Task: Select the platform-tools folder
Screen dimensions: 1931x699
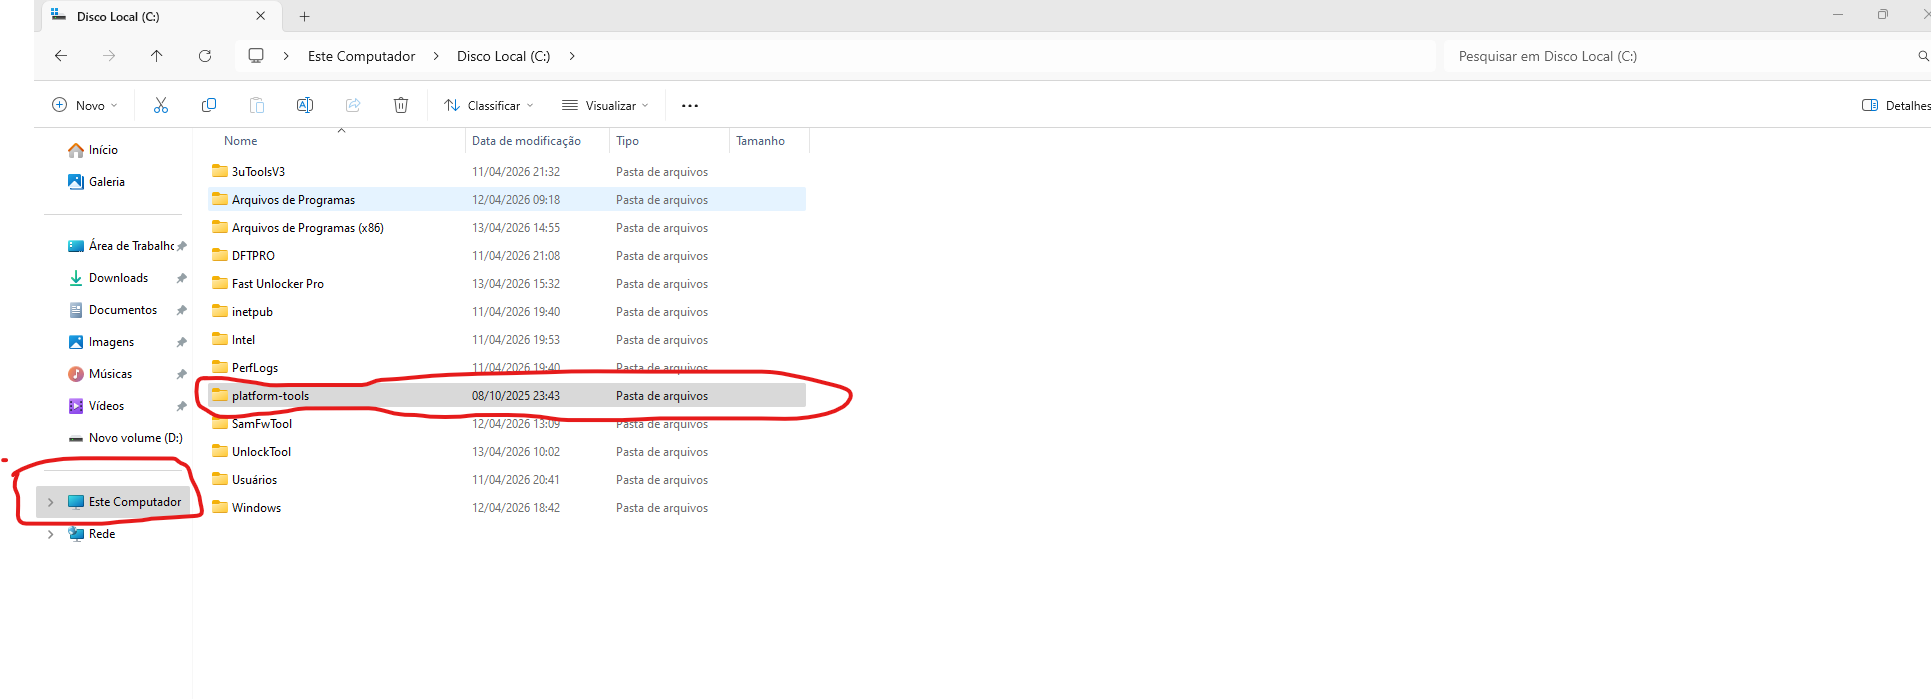Action: point(270,396)
